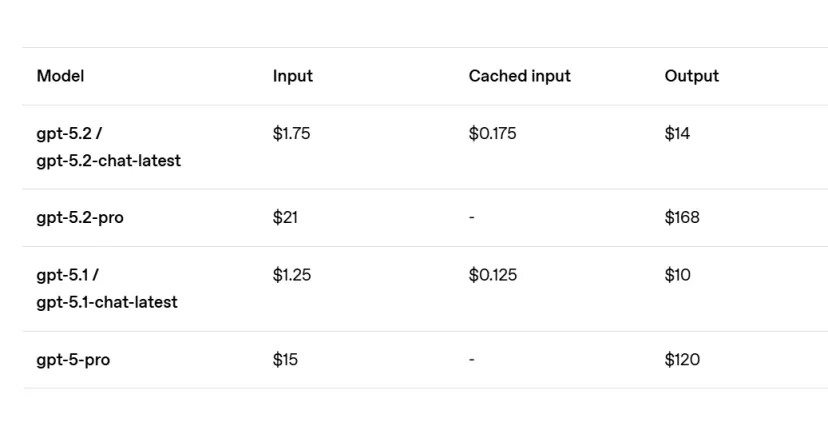Click the Output column header
Viewport: 828px width, 434px height.
pyautogui.click(x=691, y=76)
